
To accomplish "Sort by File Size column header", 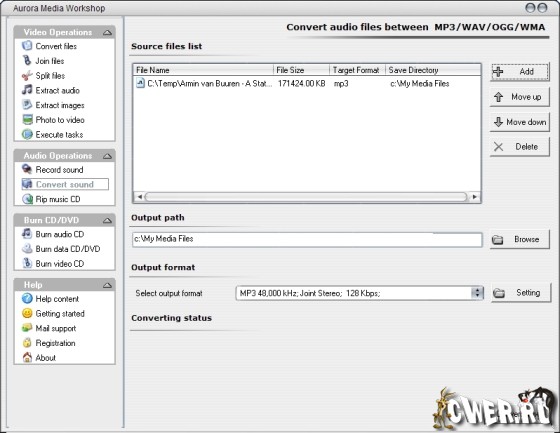I will click(x=301, y=70).
